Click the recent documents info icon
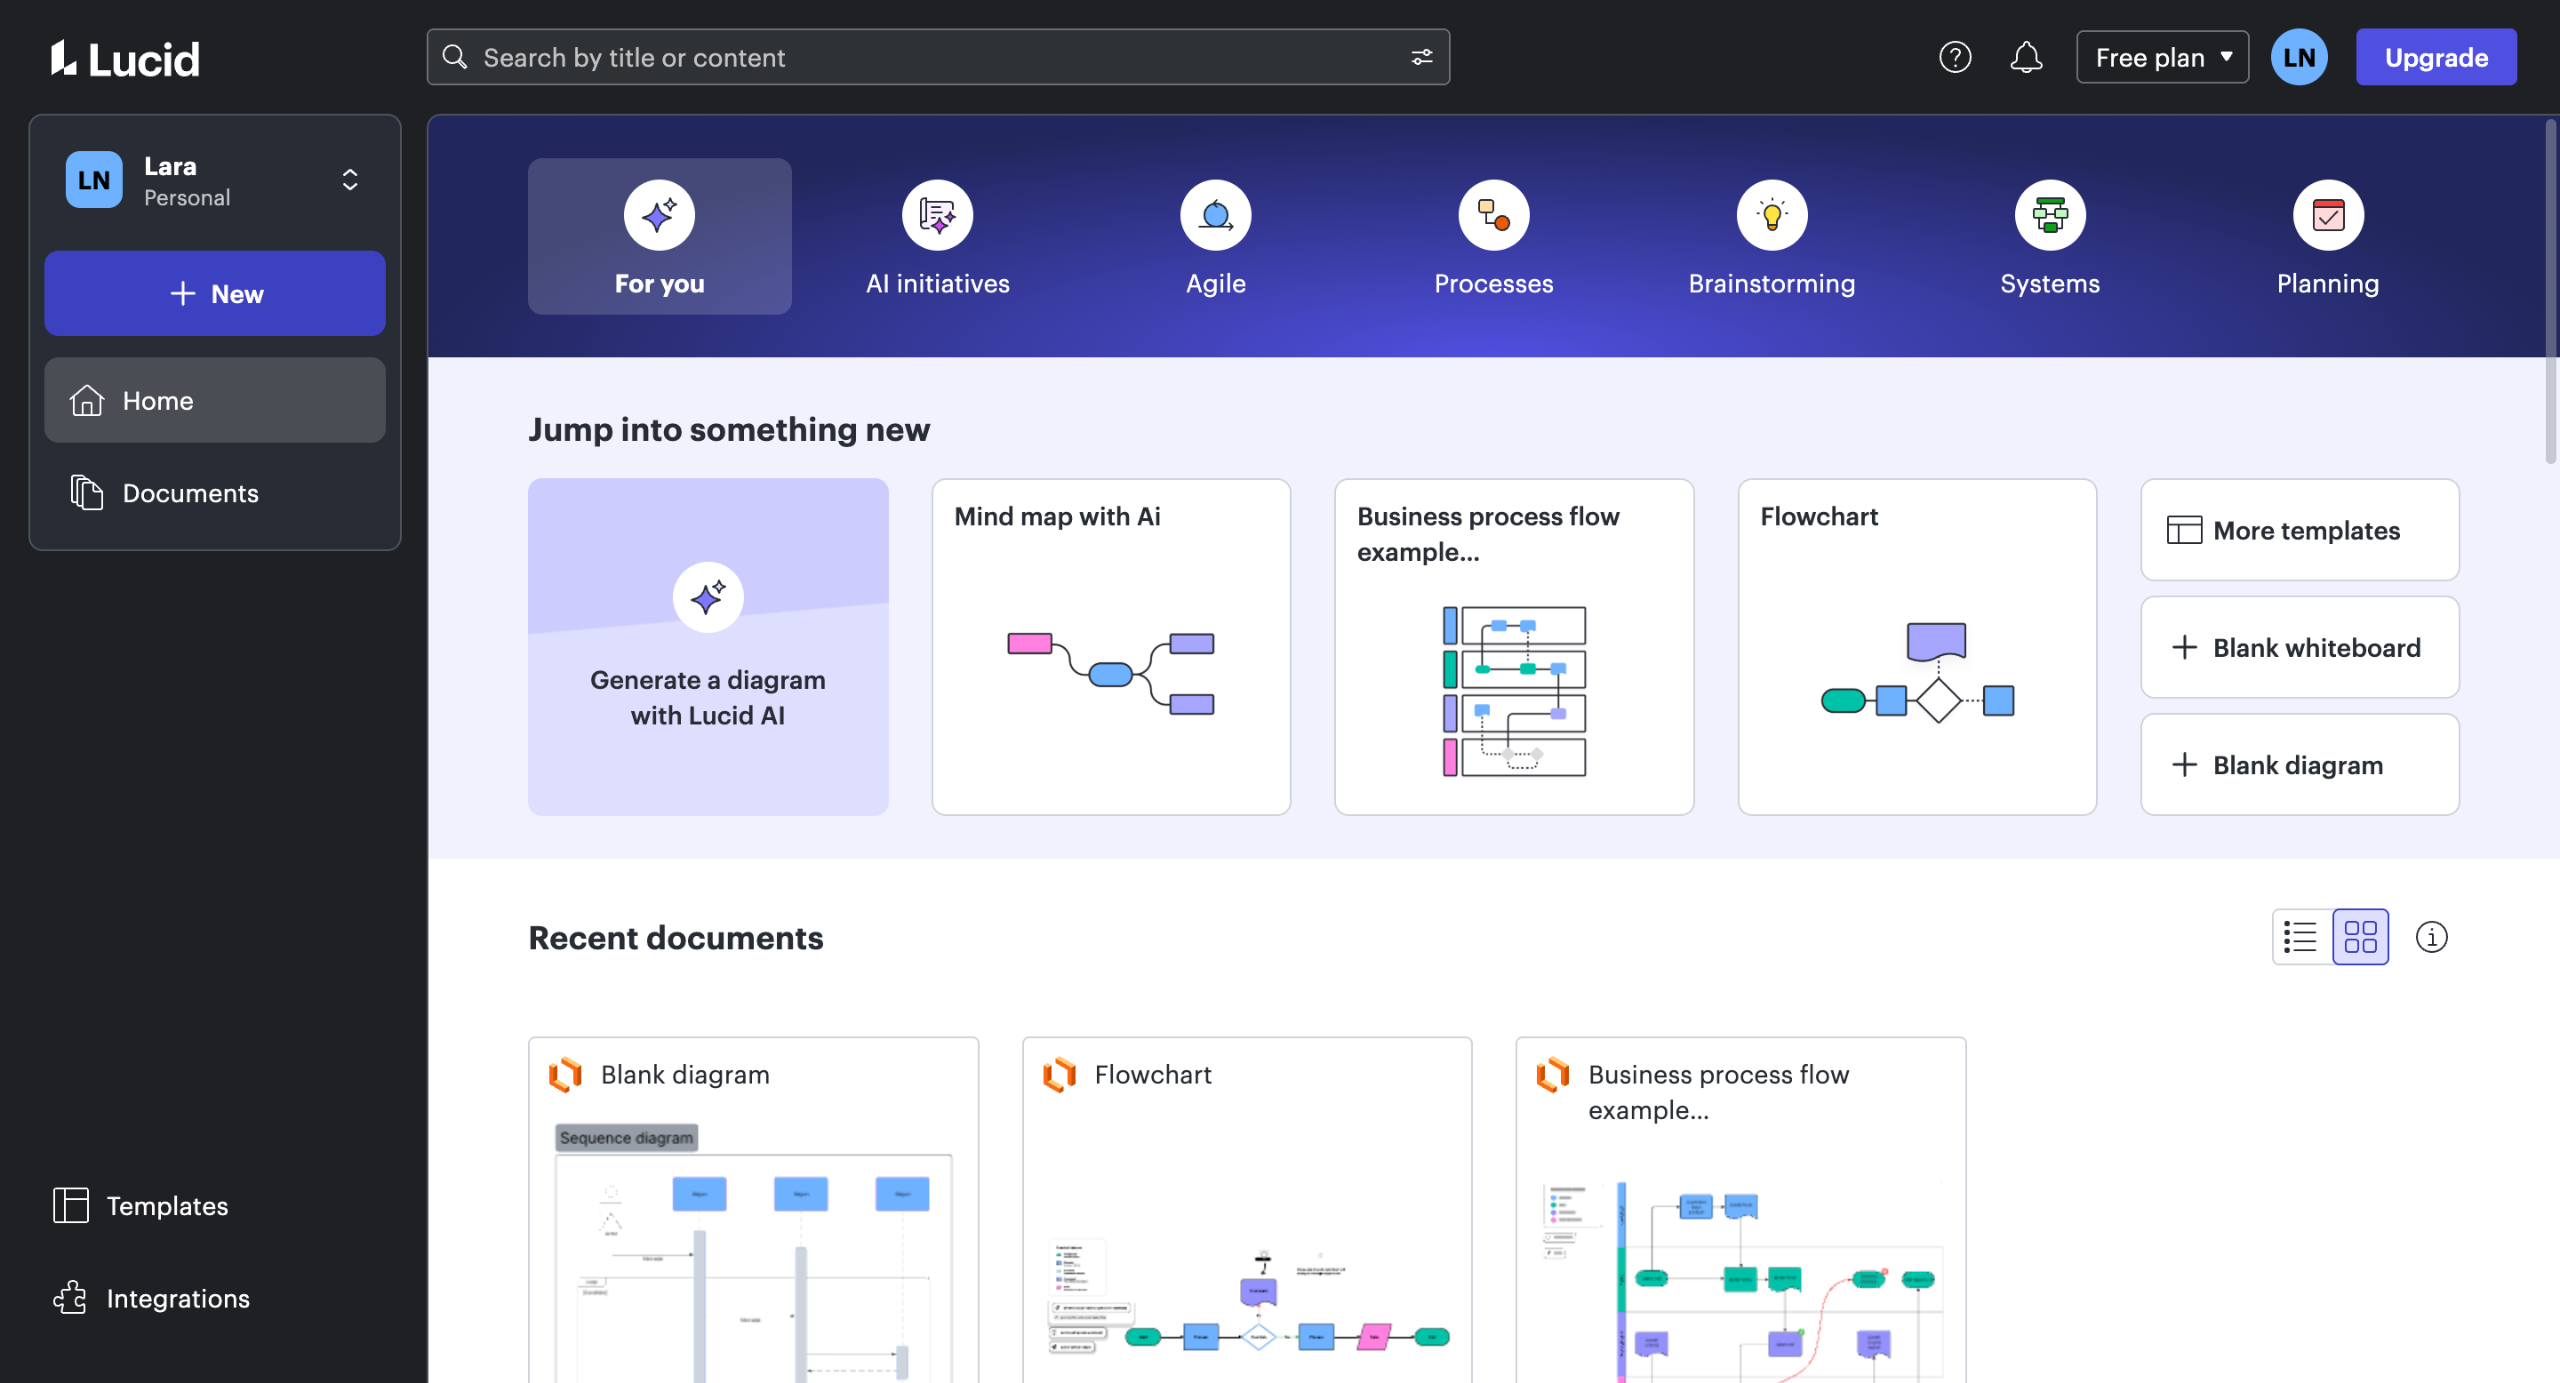The height and width of the screenshot is (1383, 2560). pos(2431,937)
